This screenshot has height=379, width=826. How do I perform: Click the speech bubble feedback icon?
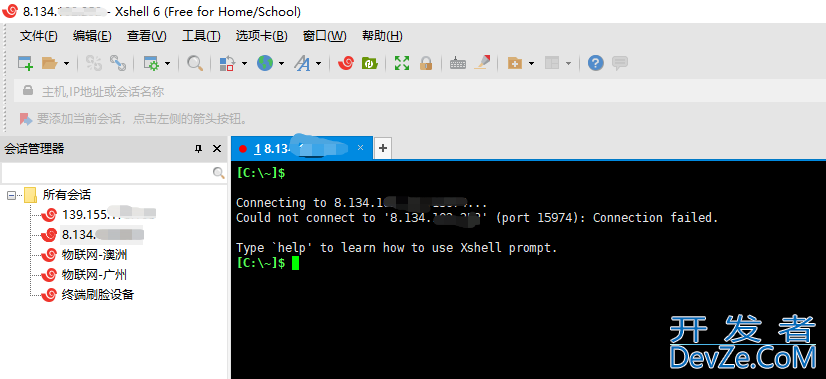tap(620, 63)
